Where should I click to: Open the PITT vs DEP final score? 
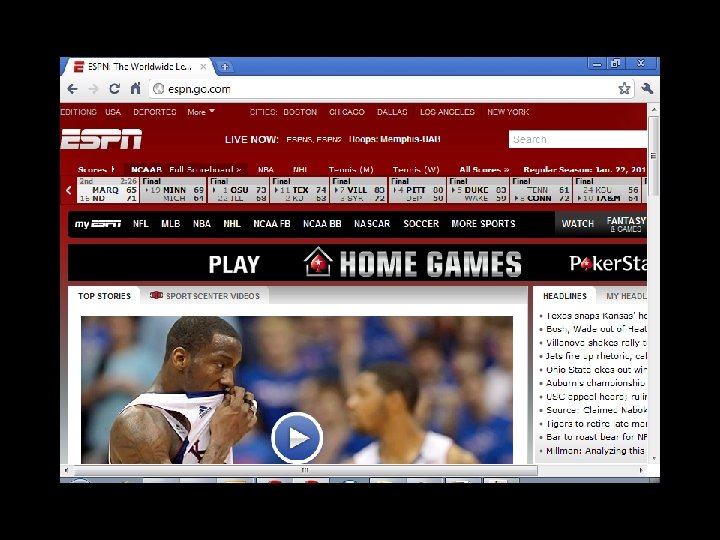pyautogui.click(x=417, y=190)
